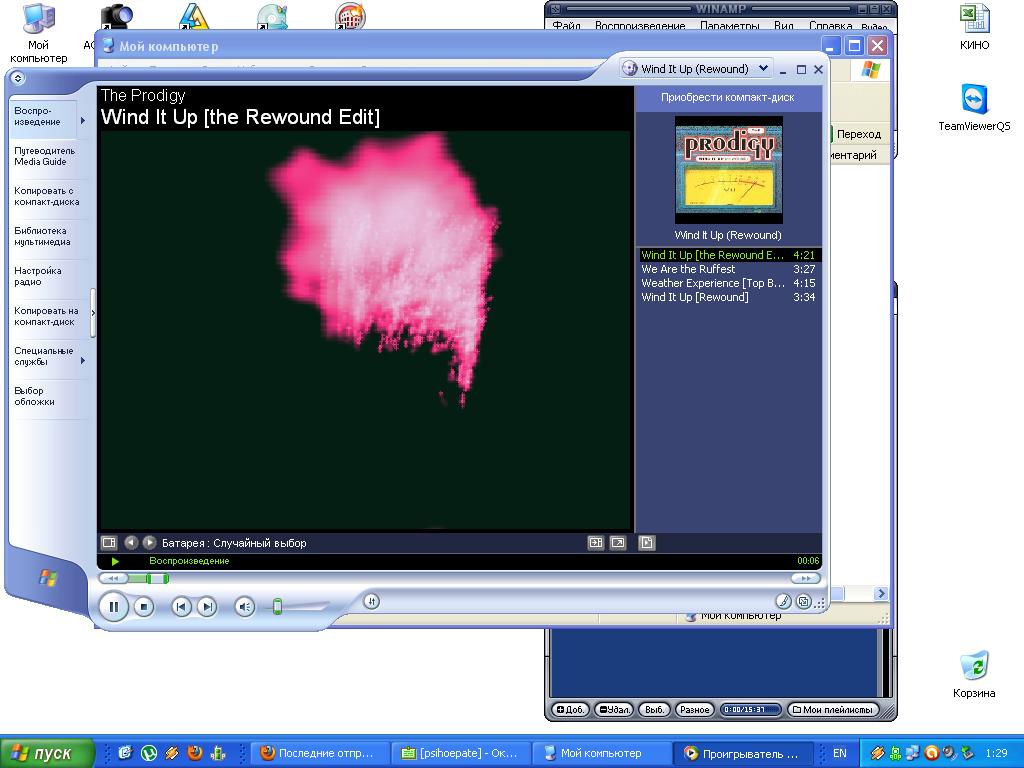Open Библиотека мультимедиа tab
This screenshot has width=1024, height=768.
pos(42,236)
